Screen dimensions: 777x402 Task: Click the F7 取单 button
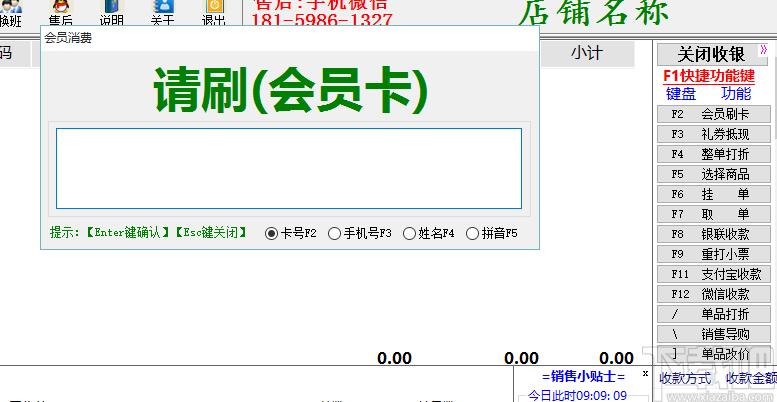pos(714,214)
